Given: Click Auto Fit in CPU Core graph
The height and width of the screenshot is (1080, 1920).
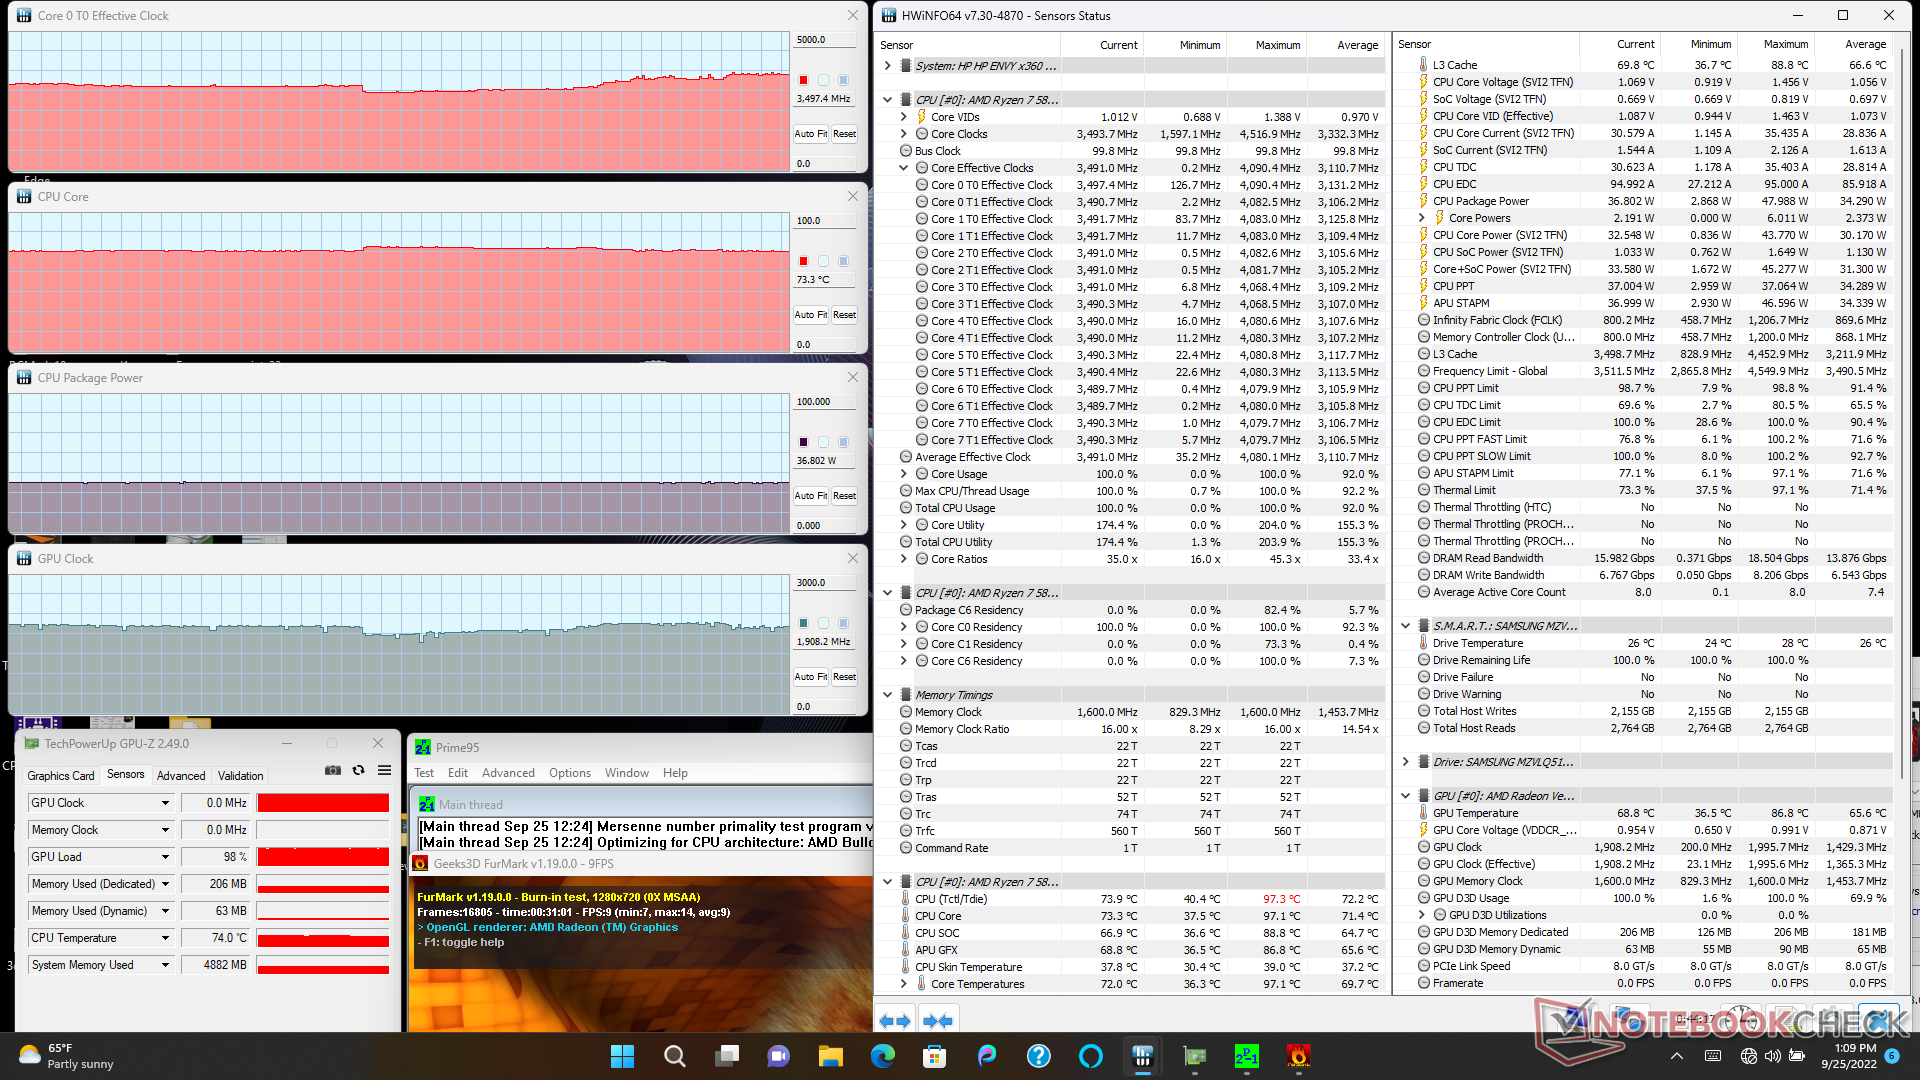Looking at the screenshot, I should (810, 315).
